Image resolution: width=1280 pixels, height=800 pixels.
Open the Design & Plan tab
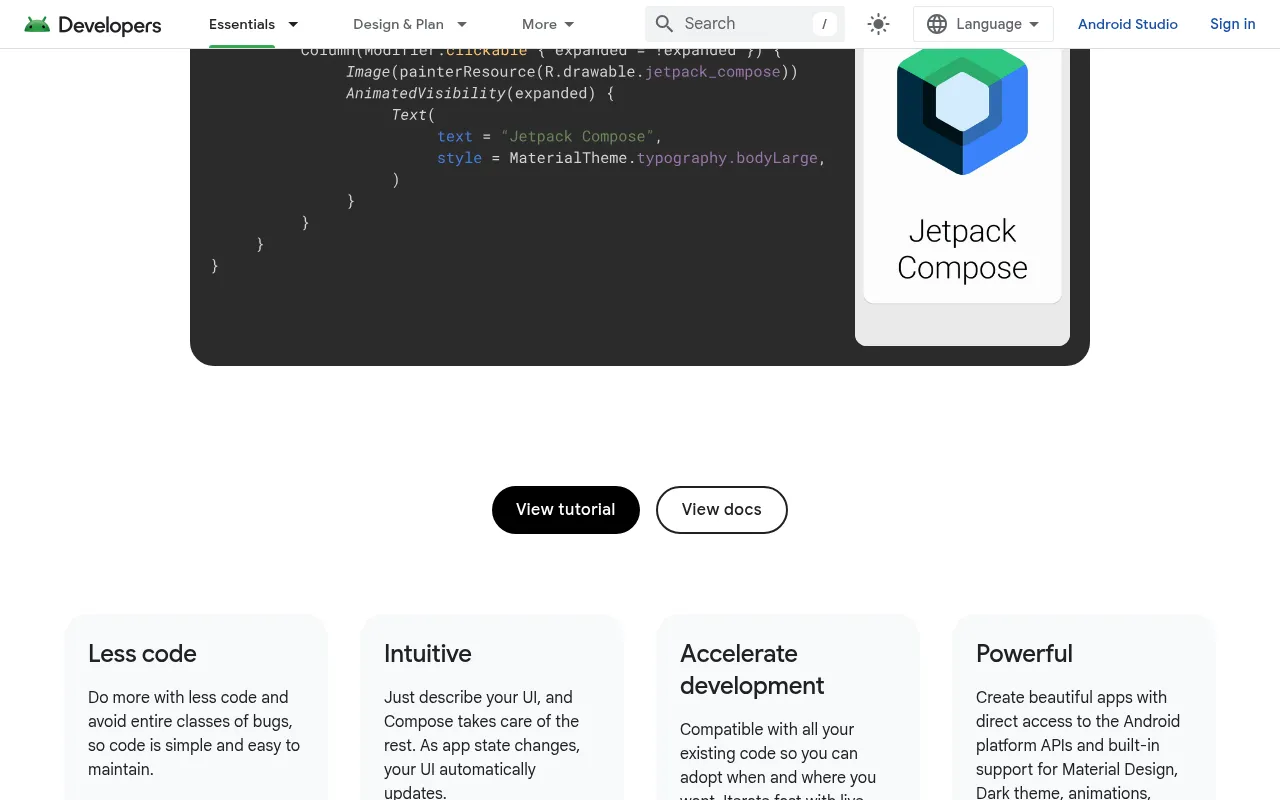[398, 24]
